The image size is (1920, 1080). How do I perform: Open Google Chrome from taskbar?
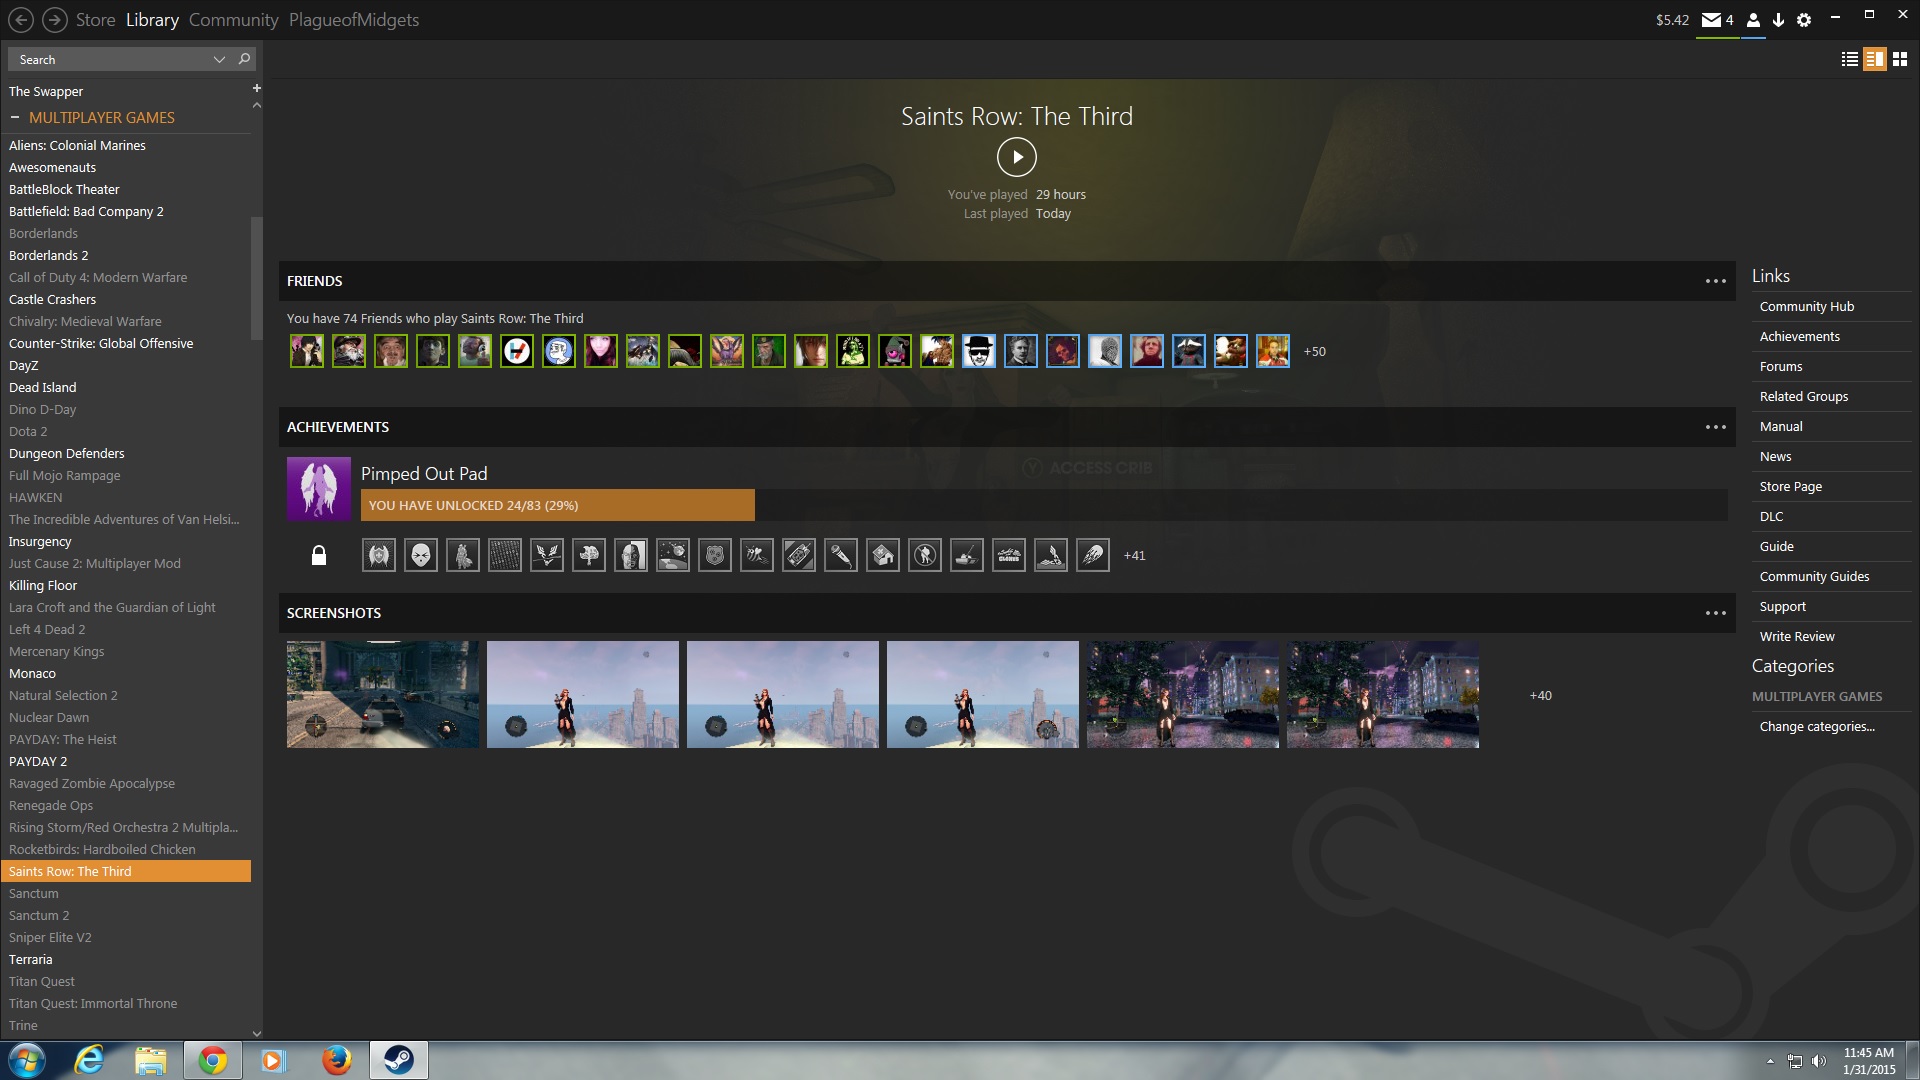212,1060
